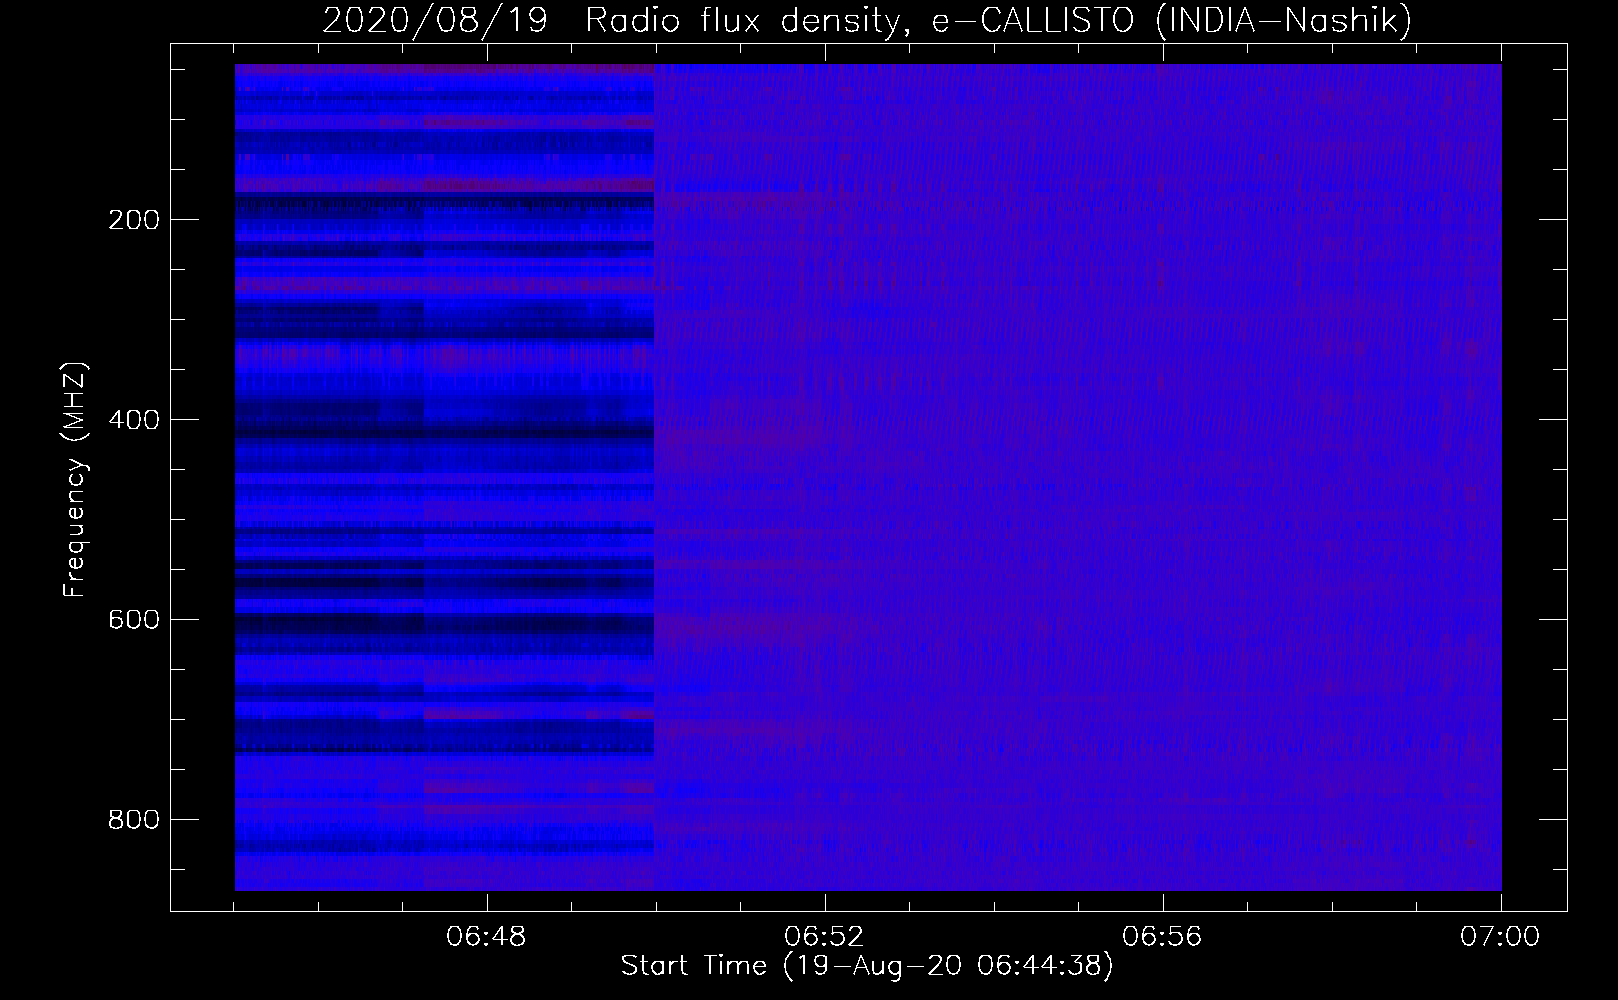This screenshot has width=1618, height=1000.
Task: Click the plot title 'Radio flux density, e-CALLISTO (INDIA-Nashik)'
Action: click(998, 21)
